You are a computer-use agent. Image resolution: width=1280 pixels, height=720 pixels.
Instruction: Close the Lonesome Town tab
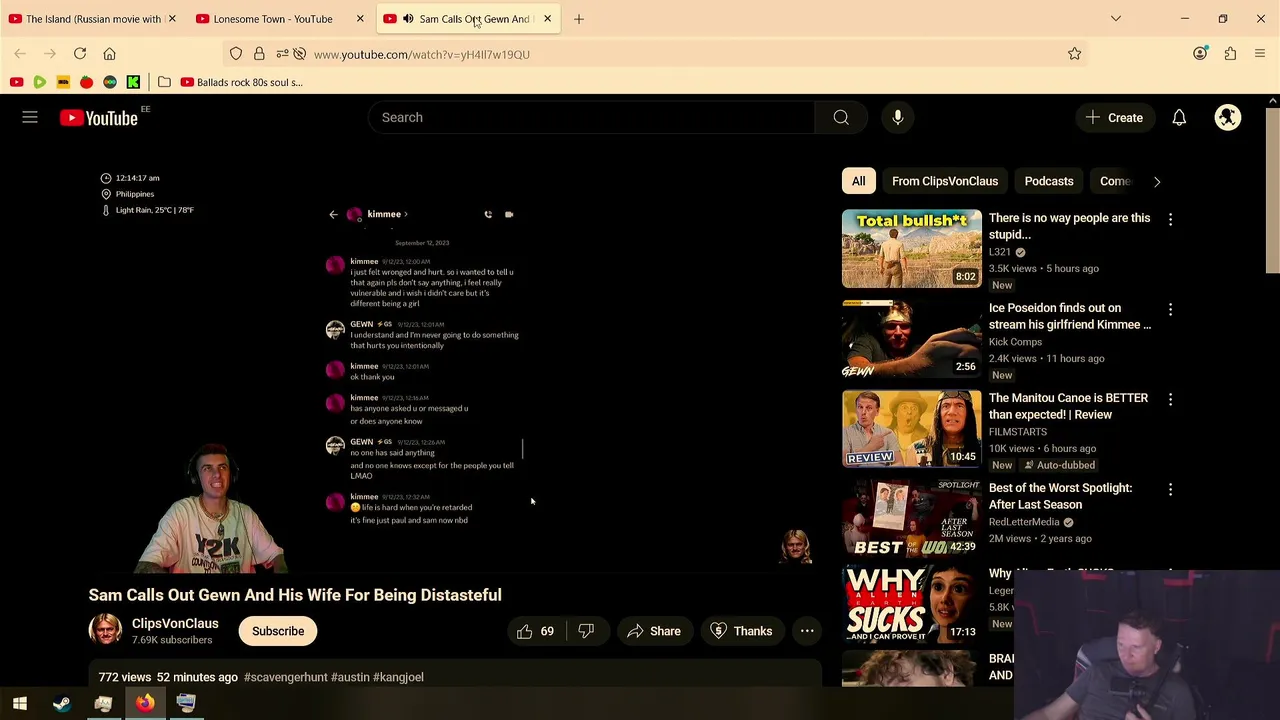[360, 19]
